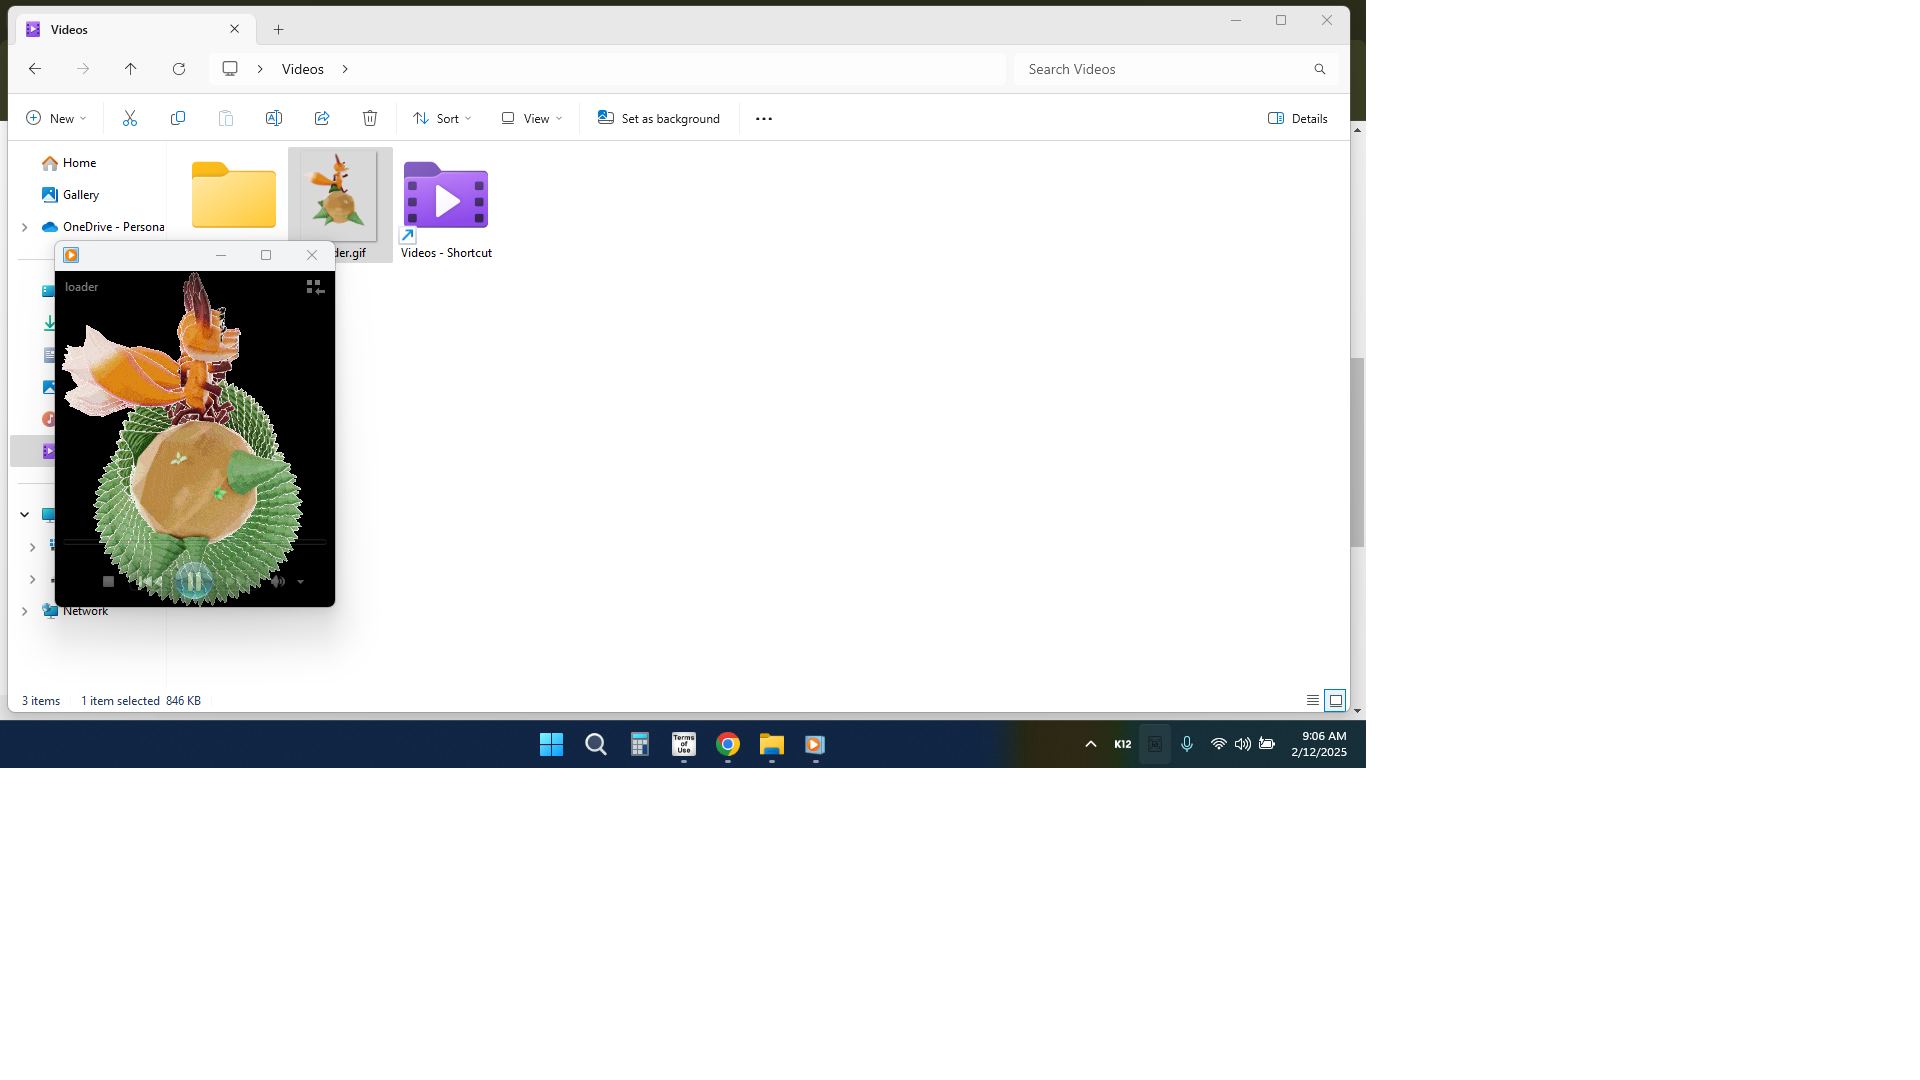Open Wi-Fi network settings in tray
This screenshot has height=1080, width=1920.
(x=1218, y=744)
